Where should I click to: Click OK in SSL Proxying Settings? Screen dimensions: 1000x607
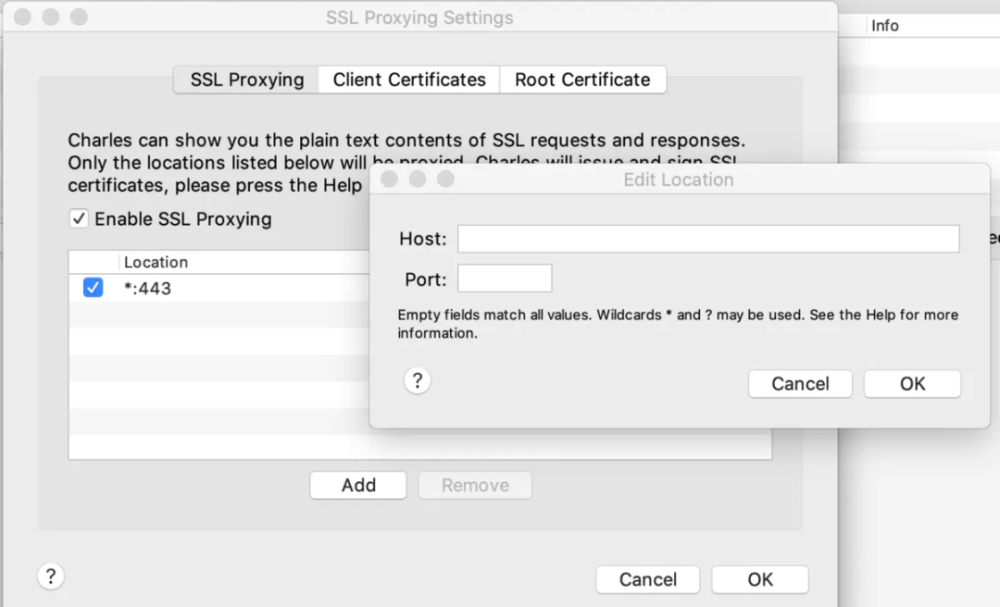pyautogui.click(x=760, y=580)
